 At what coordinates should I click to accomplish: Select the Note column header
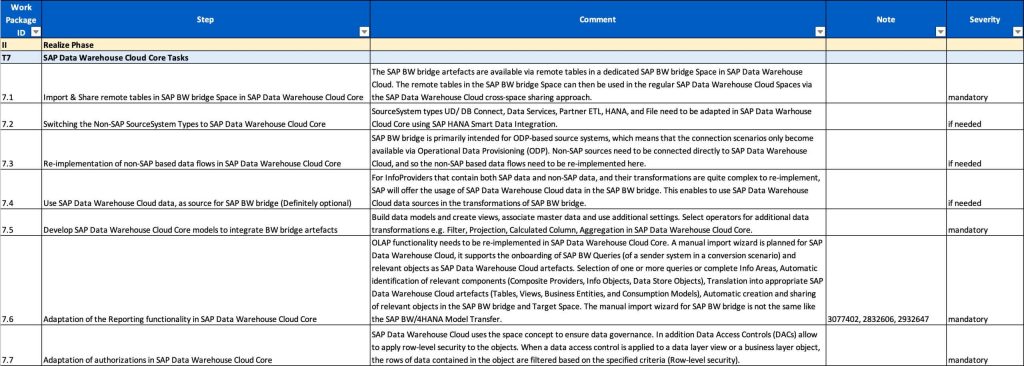coord(886,19)
